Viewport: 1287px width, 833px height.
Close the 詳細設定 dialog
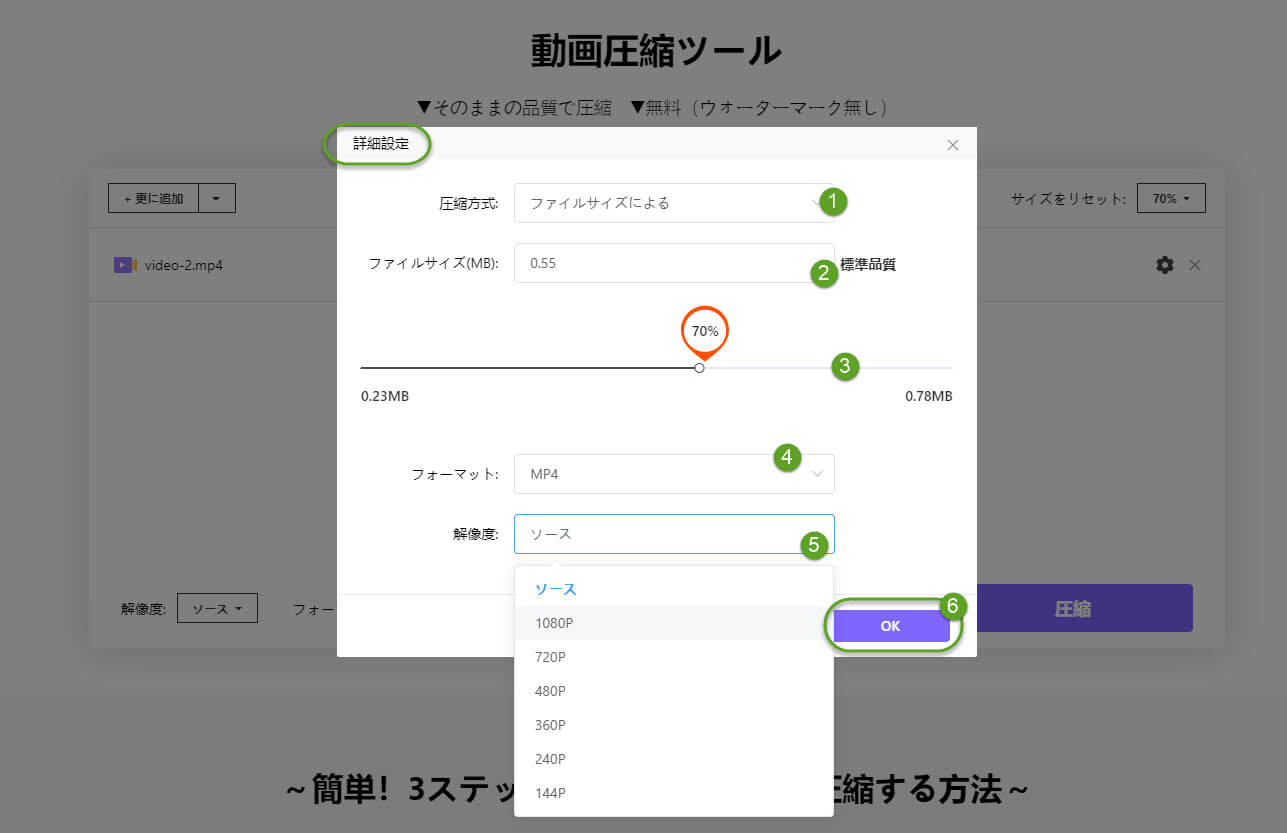(x=952, y=145)
